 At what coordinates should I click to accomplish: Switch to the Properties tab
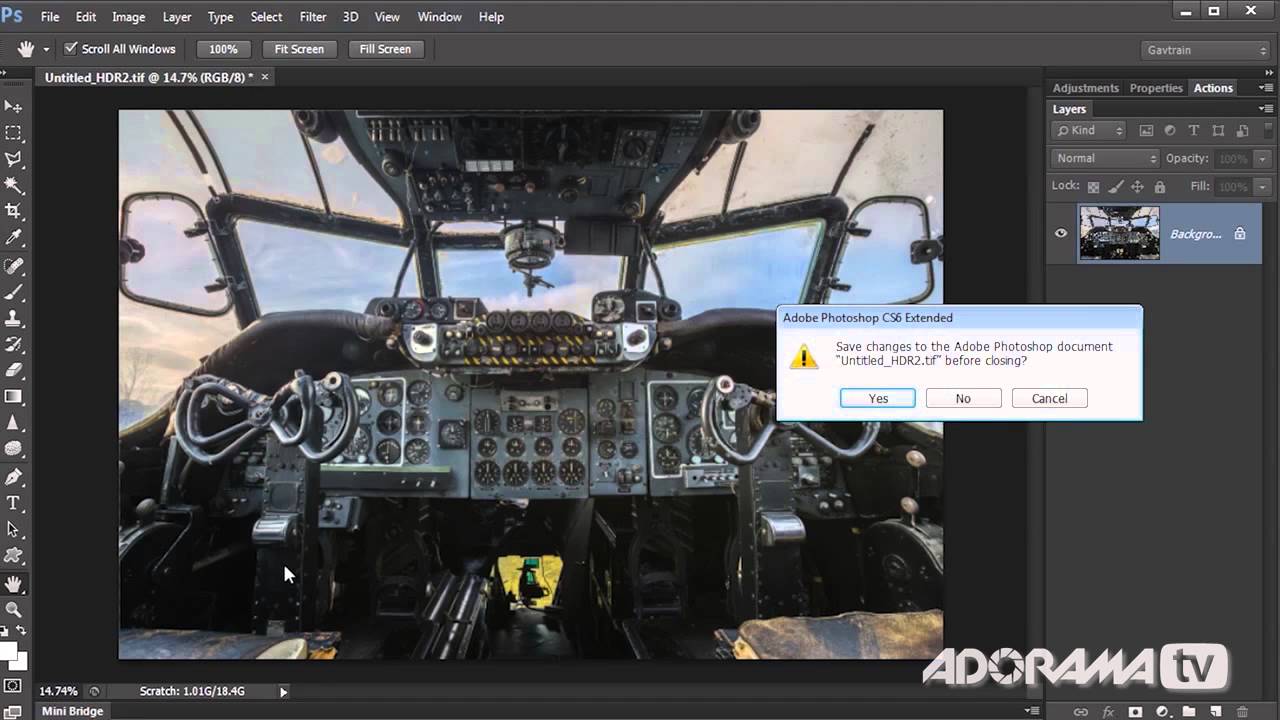(1156, 88)
